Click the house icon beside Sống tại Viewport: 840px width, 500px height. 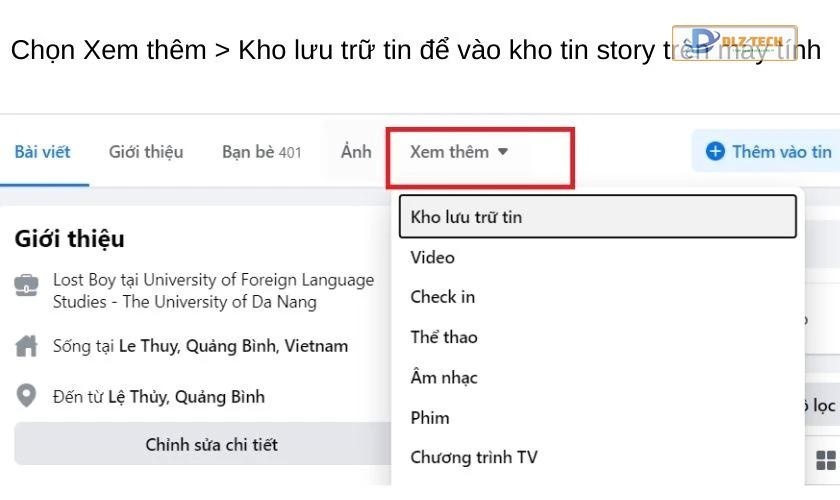(26, 347)
